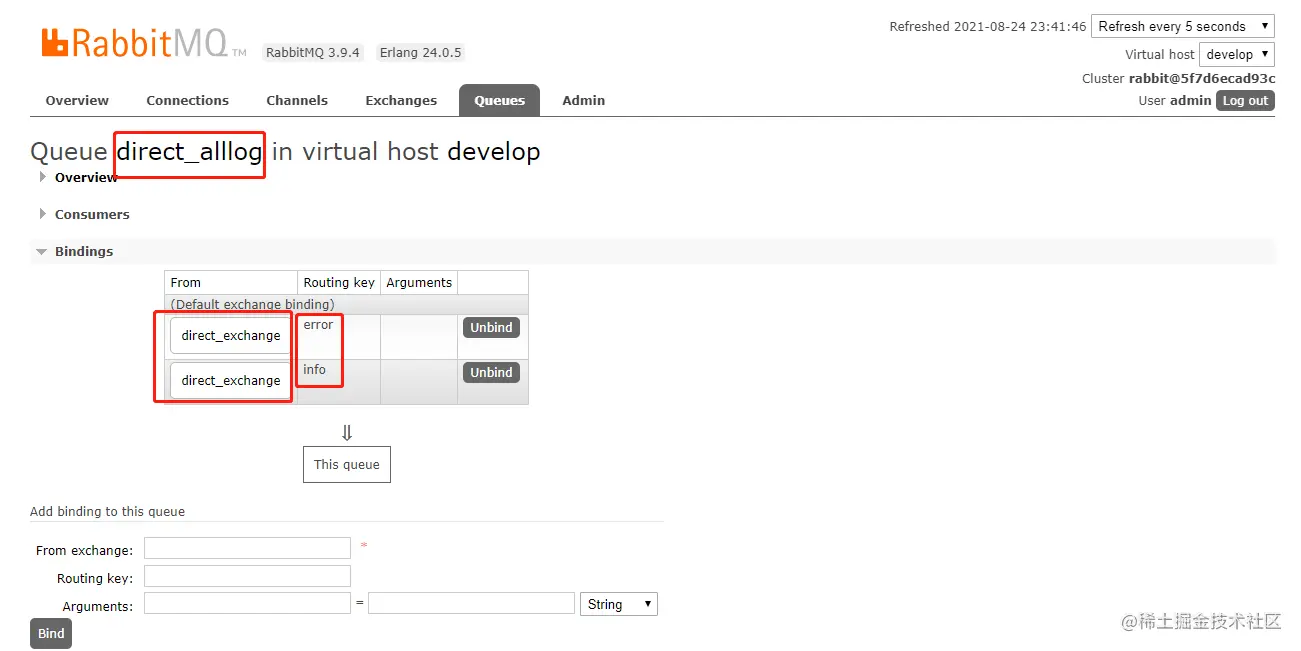Open direct_exchange link for error binding
The image size is (1301, 651).
tap(231, 335)
